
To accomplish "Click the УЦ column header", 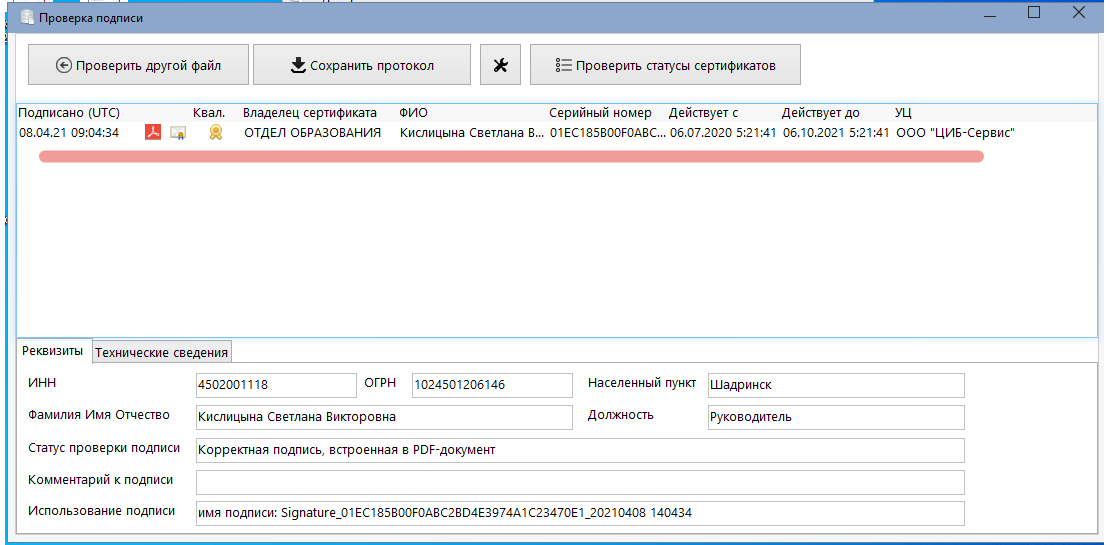I will (x=903, y=113).
